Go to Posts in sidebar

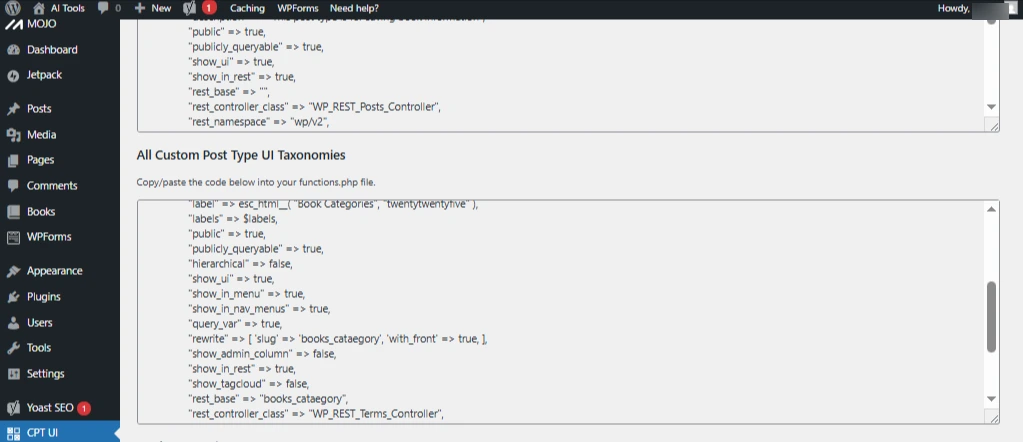[x=39, y=109]
